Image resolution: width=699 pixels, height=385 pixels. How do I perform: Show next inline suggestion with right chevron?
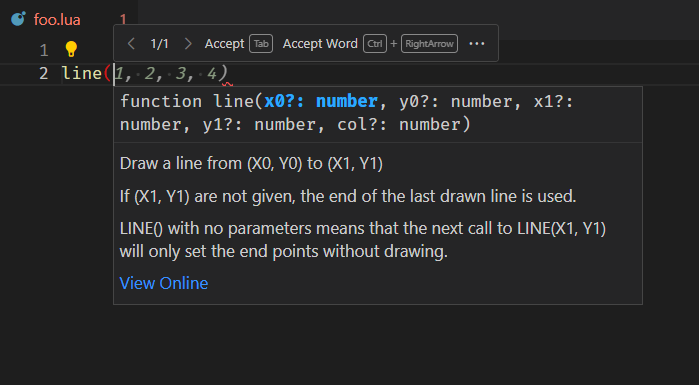[188, 44]
